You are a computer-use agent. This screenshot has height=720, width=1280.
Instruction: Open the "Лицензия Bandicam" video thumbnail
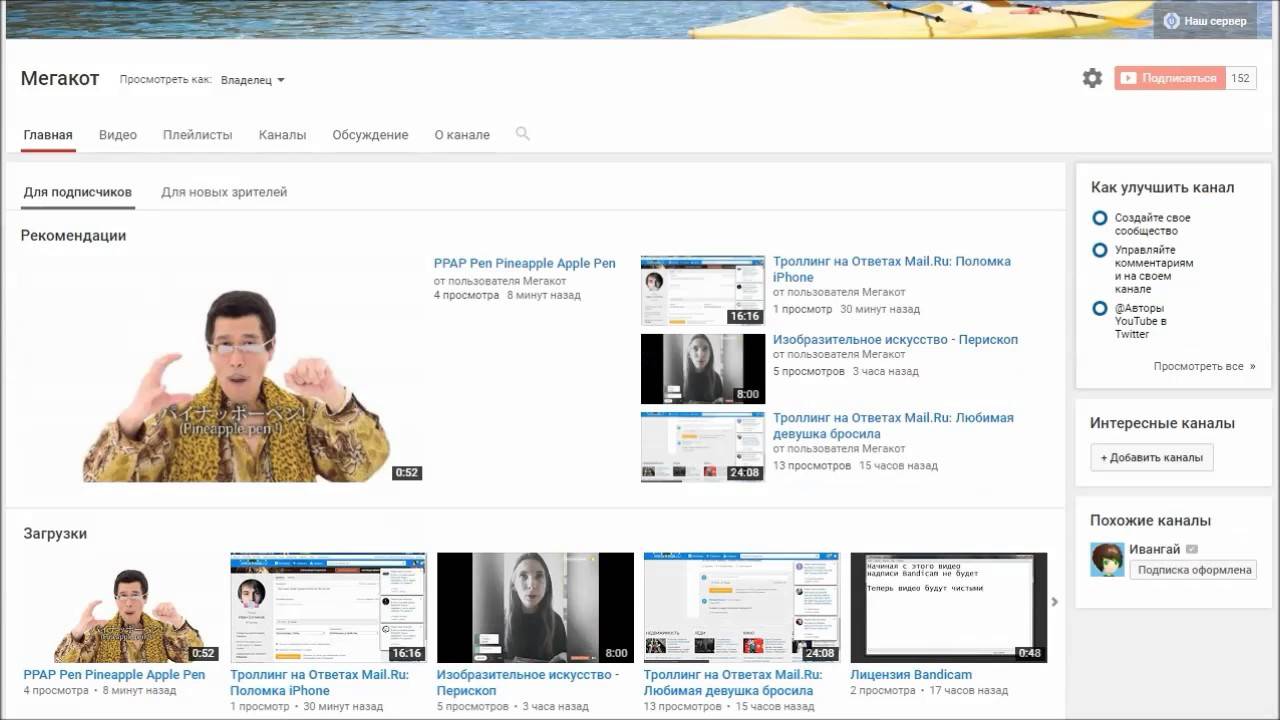(x=948, y=608)
